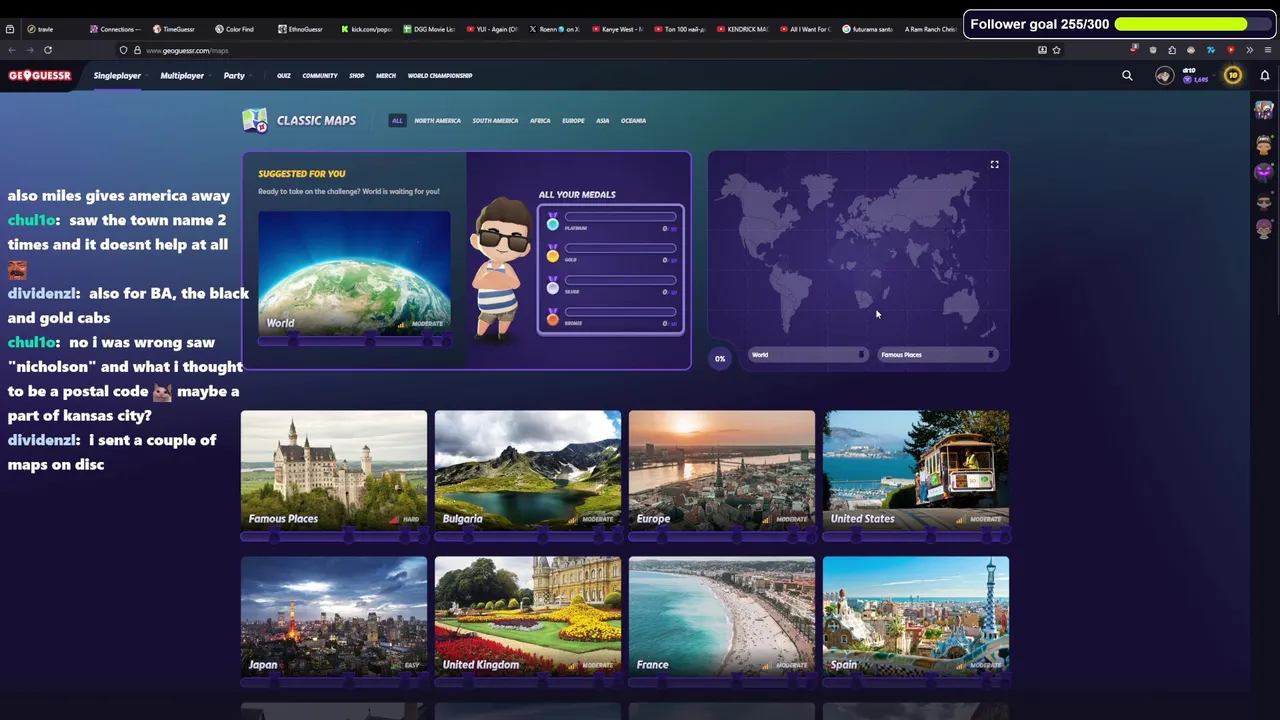
Task: Click the extensions puzzle icon in toolbar
Action: pos(1172,50)
